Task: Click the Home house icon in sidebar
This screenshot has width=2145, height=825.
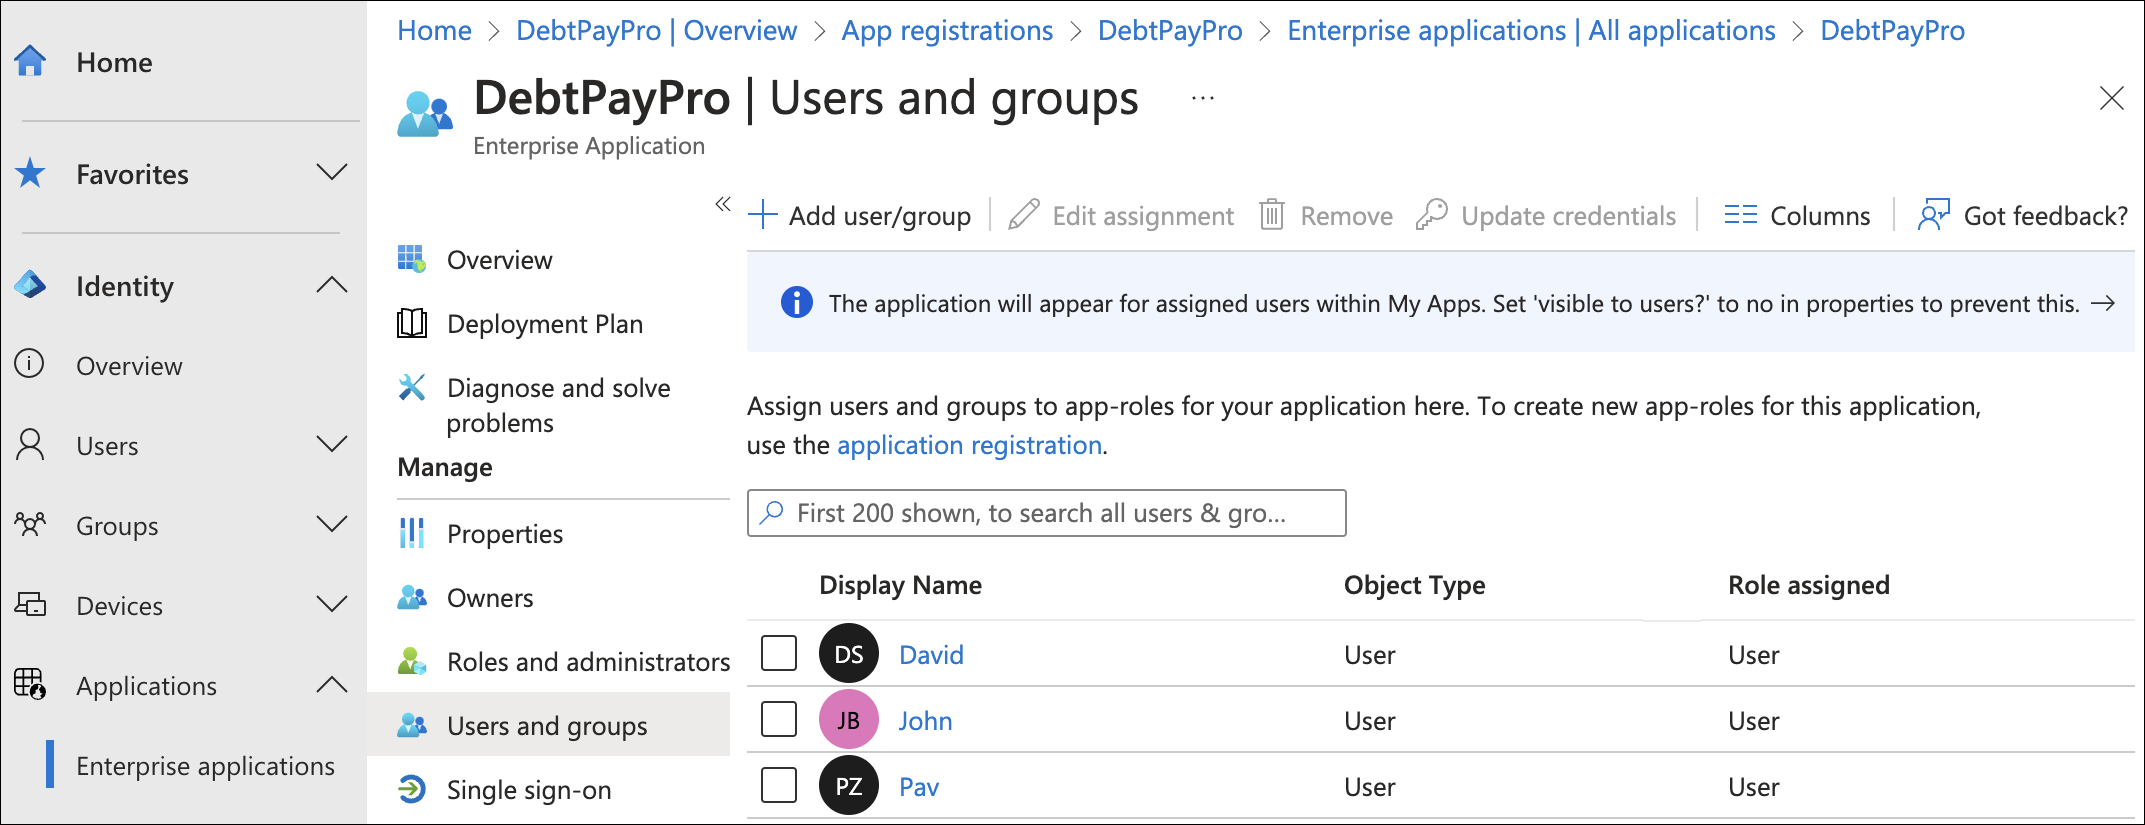Action: (x=30, y=62)
